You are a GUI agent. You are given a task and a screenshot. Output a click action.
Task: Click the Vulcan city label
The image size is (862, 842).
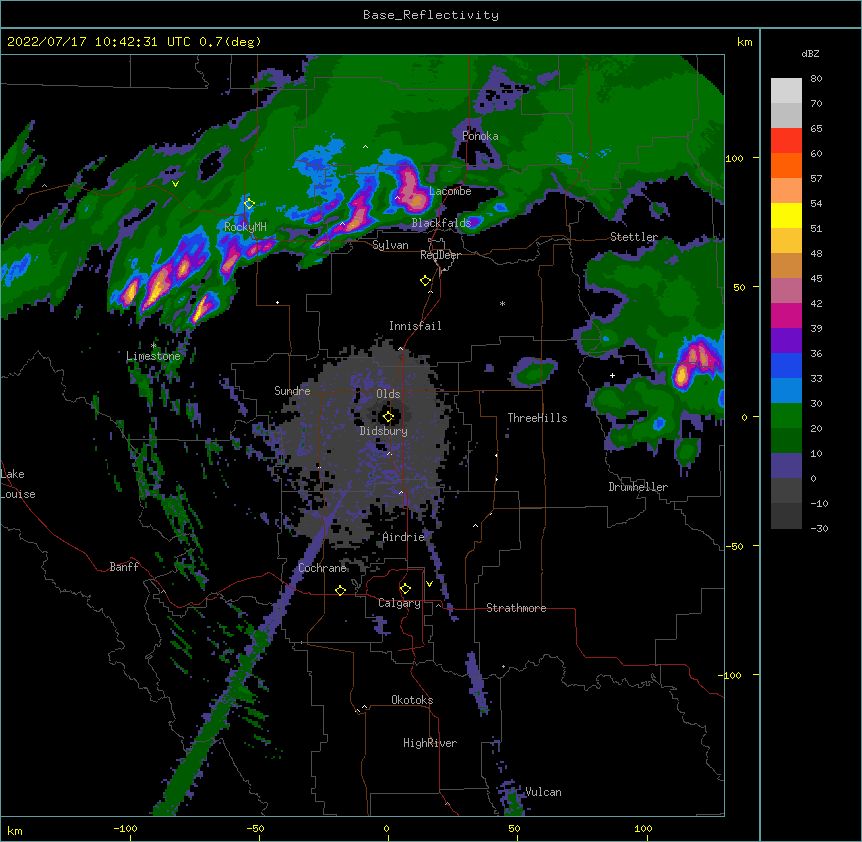tap(543, 792)
